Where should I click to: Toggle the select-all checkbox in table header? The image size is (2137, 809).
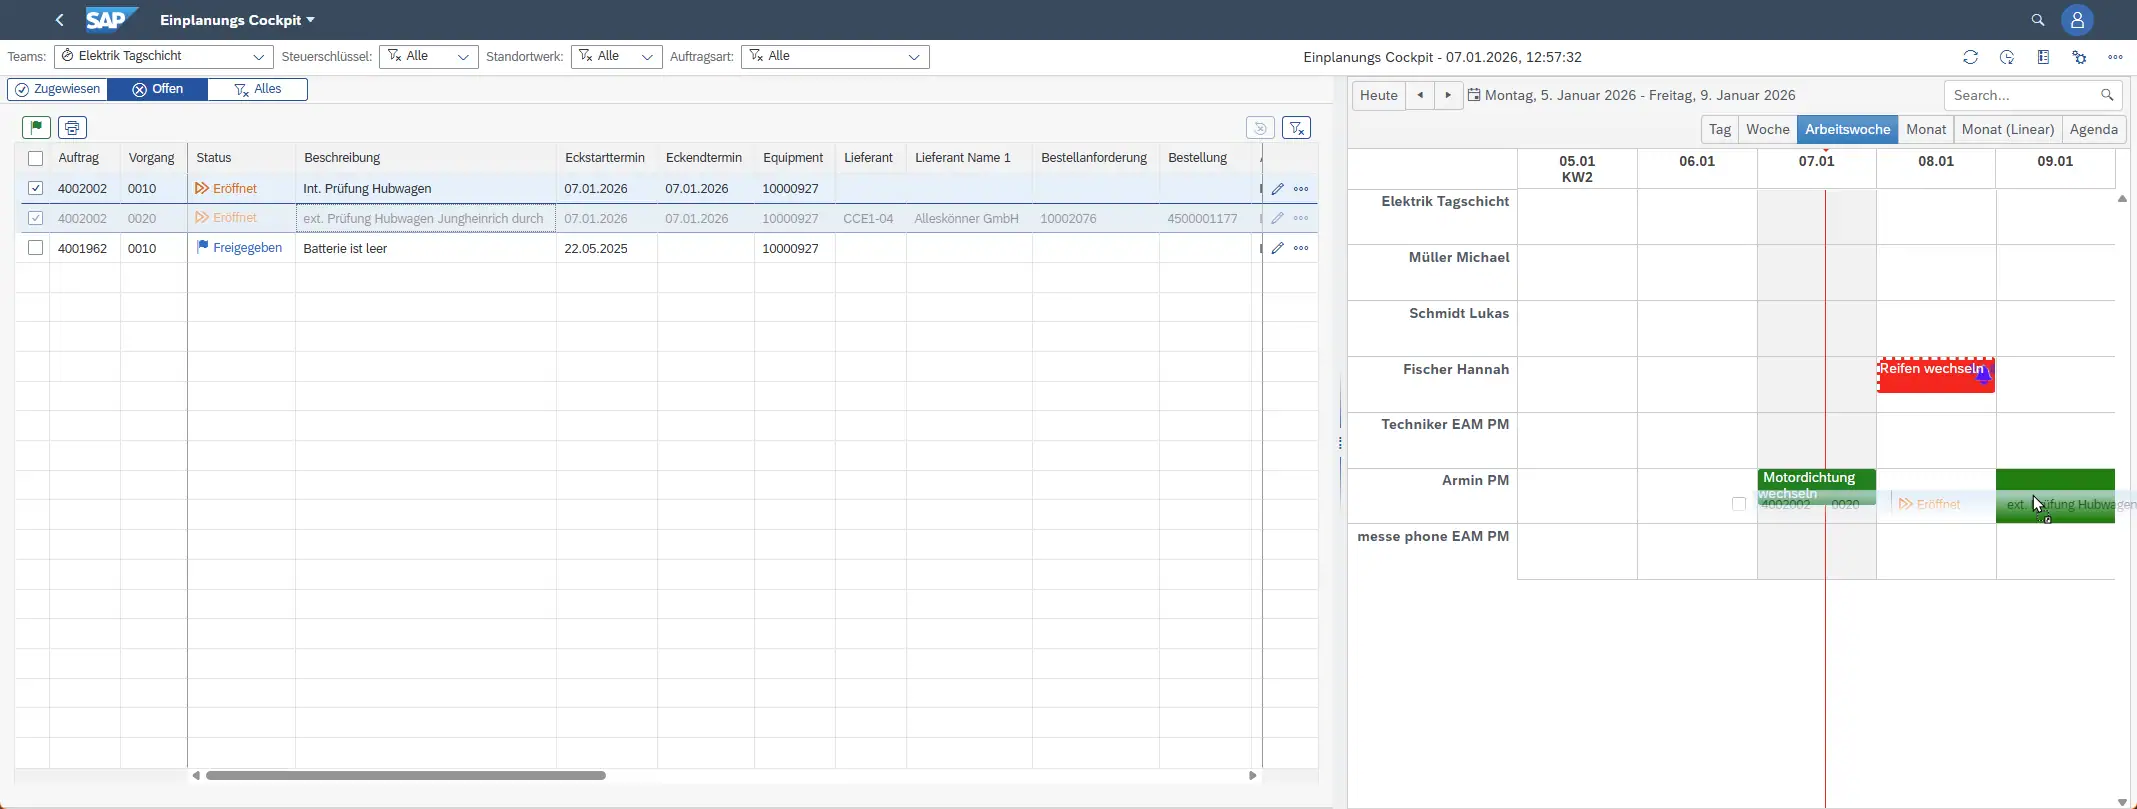(36, 158)
